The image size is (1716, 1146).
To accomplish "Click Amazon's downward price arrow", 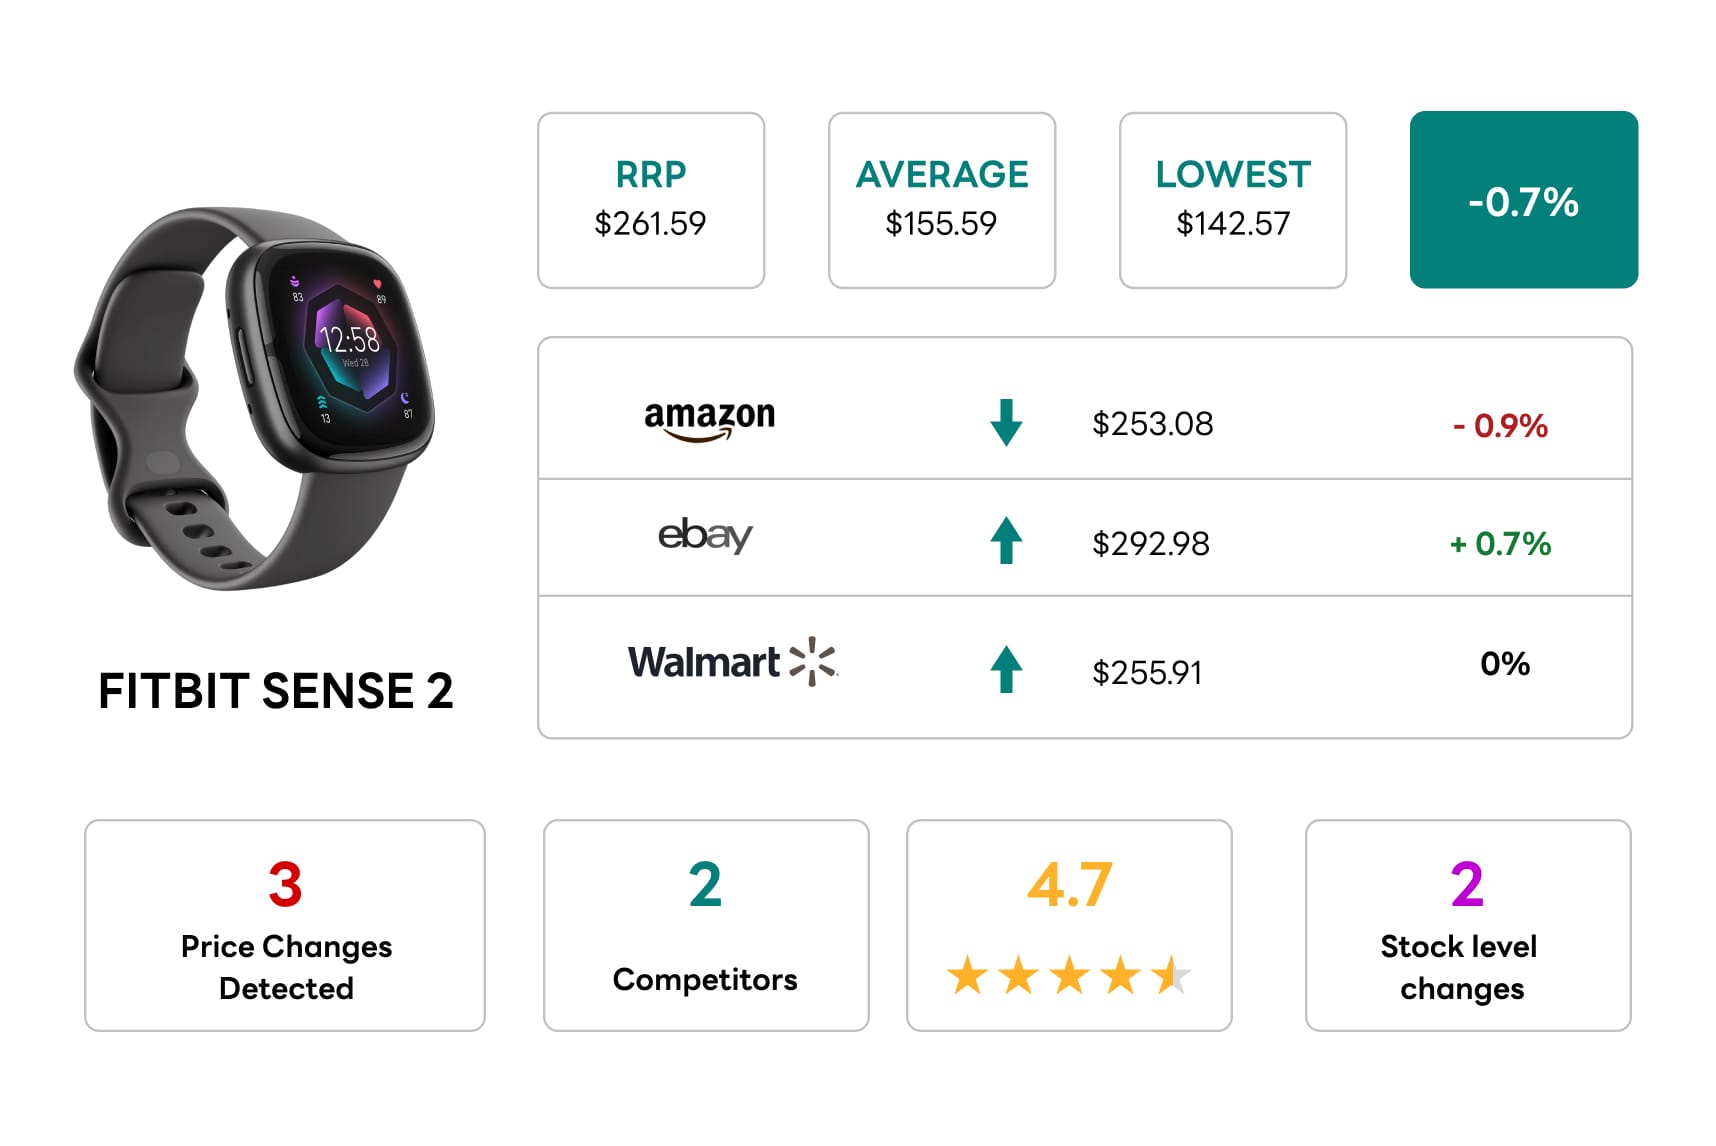I will click(x=1006, y=422).
